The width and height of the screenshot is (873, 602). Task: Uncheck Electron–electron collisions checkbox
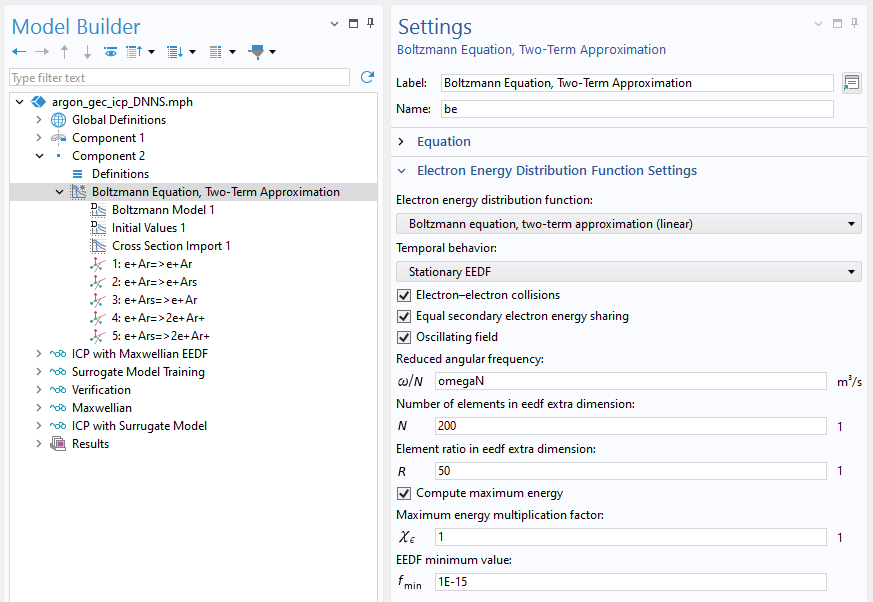click(x=404, y=295)
